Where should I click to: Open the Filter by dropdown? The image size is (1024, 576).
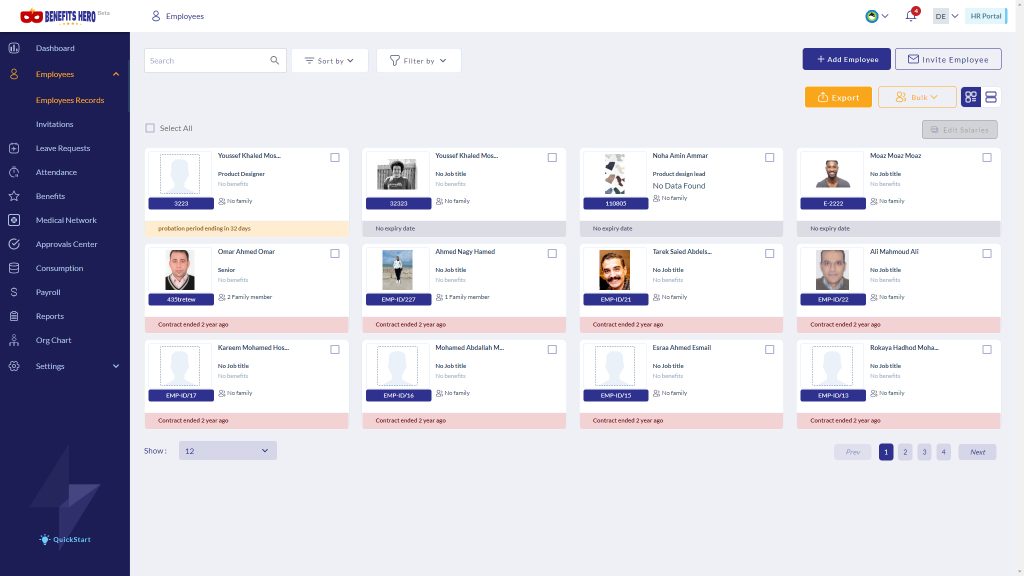coord(419,61)
